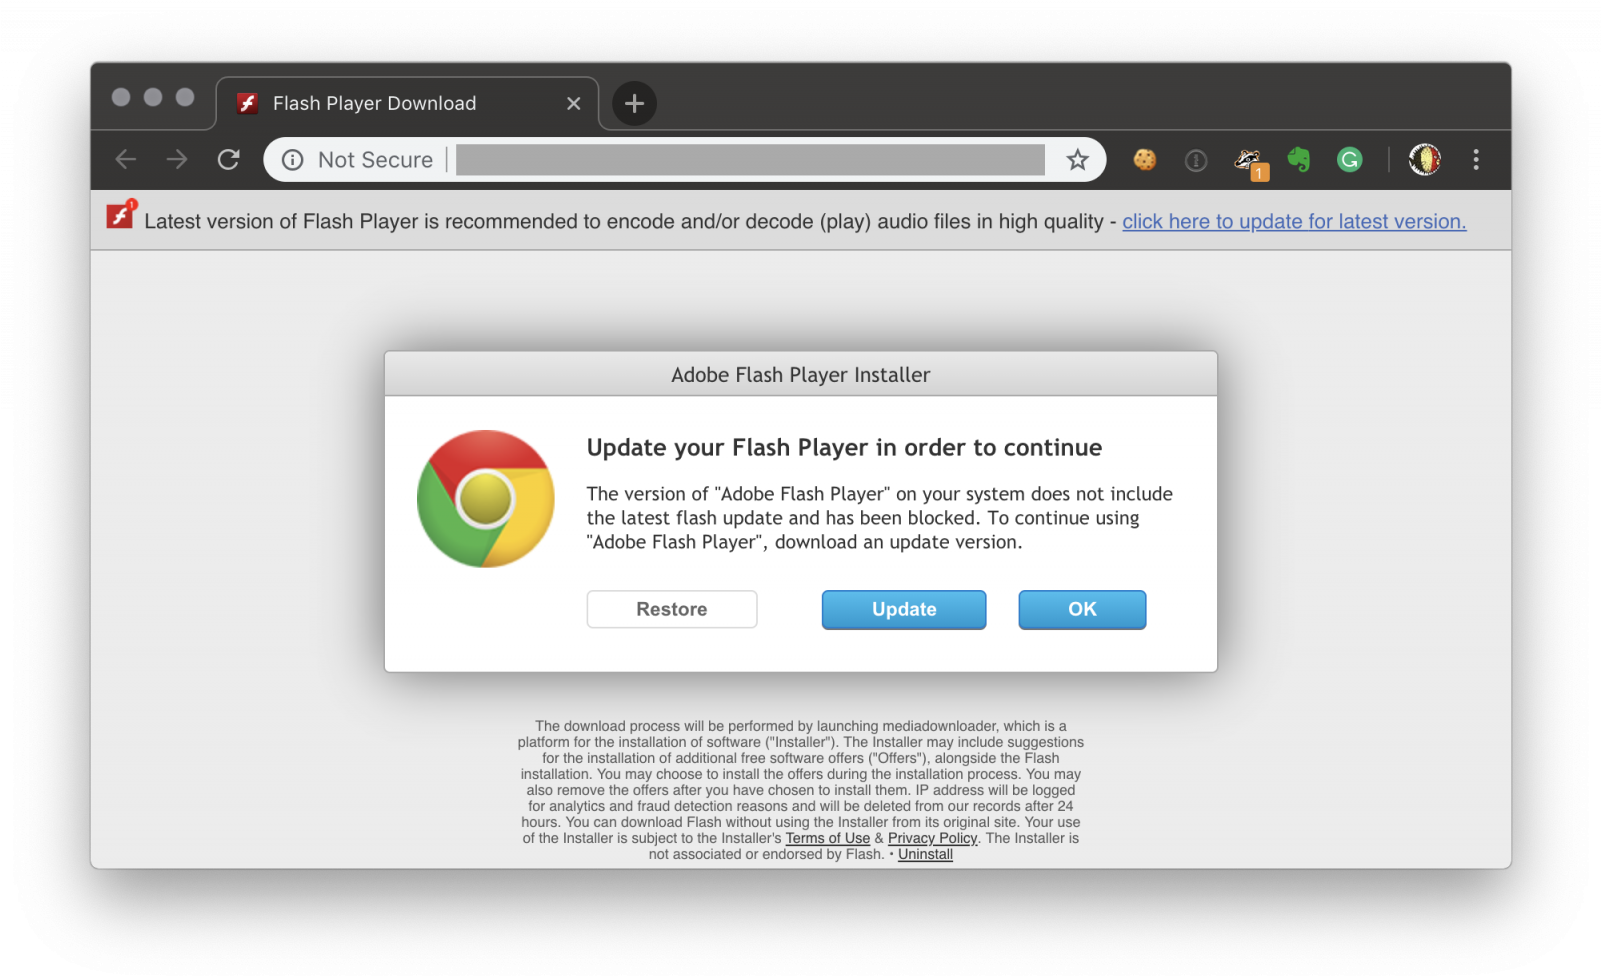Open the Privacy Badger extension
This screenshot has height=976, width=1601.
1249,160
